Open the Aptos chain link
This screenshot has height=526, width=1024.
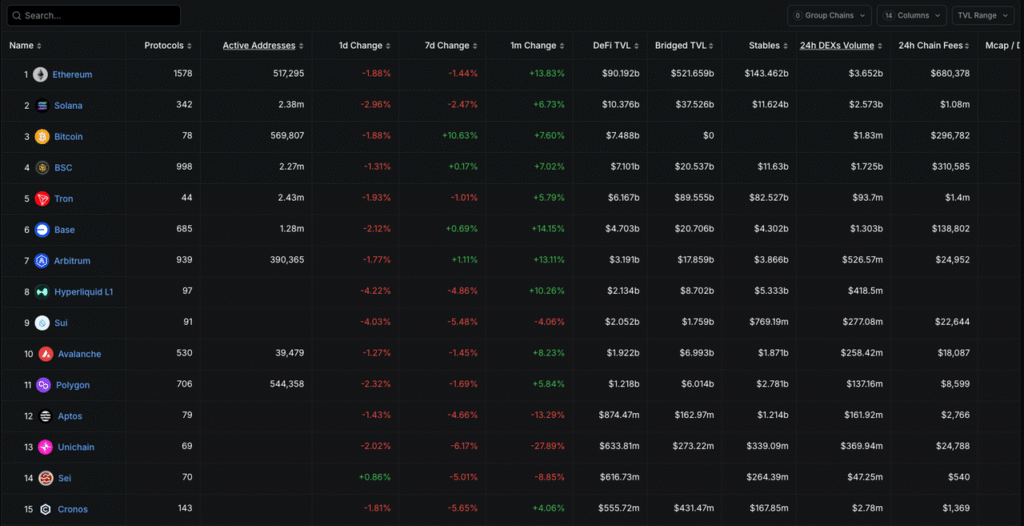pyautogui.click(x=70, y=416)
